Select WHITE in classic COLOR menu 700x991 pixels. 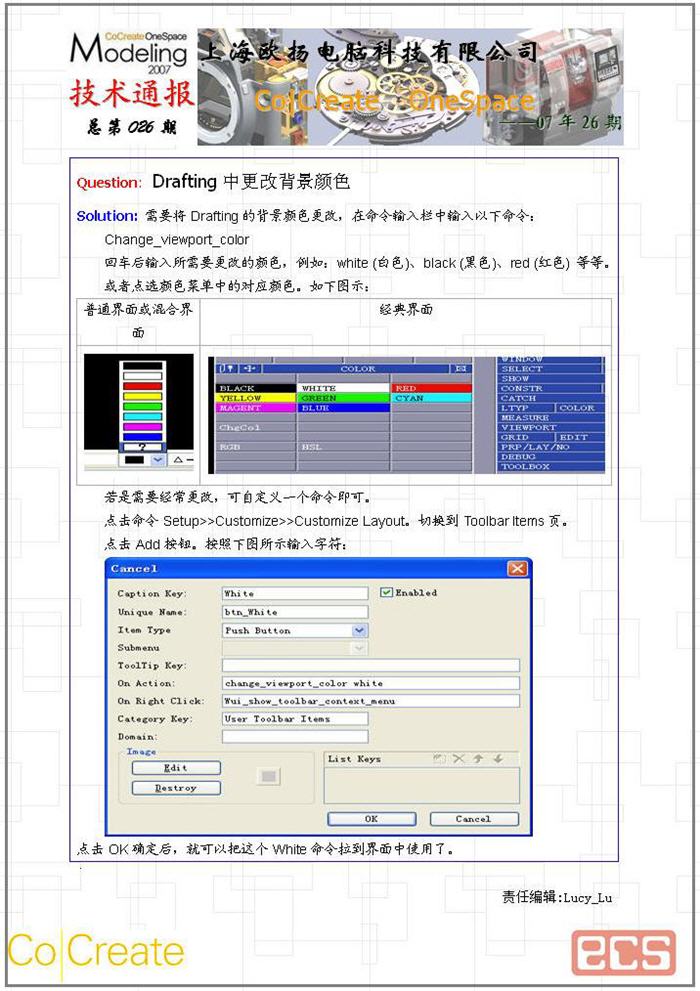click(343, 388)
